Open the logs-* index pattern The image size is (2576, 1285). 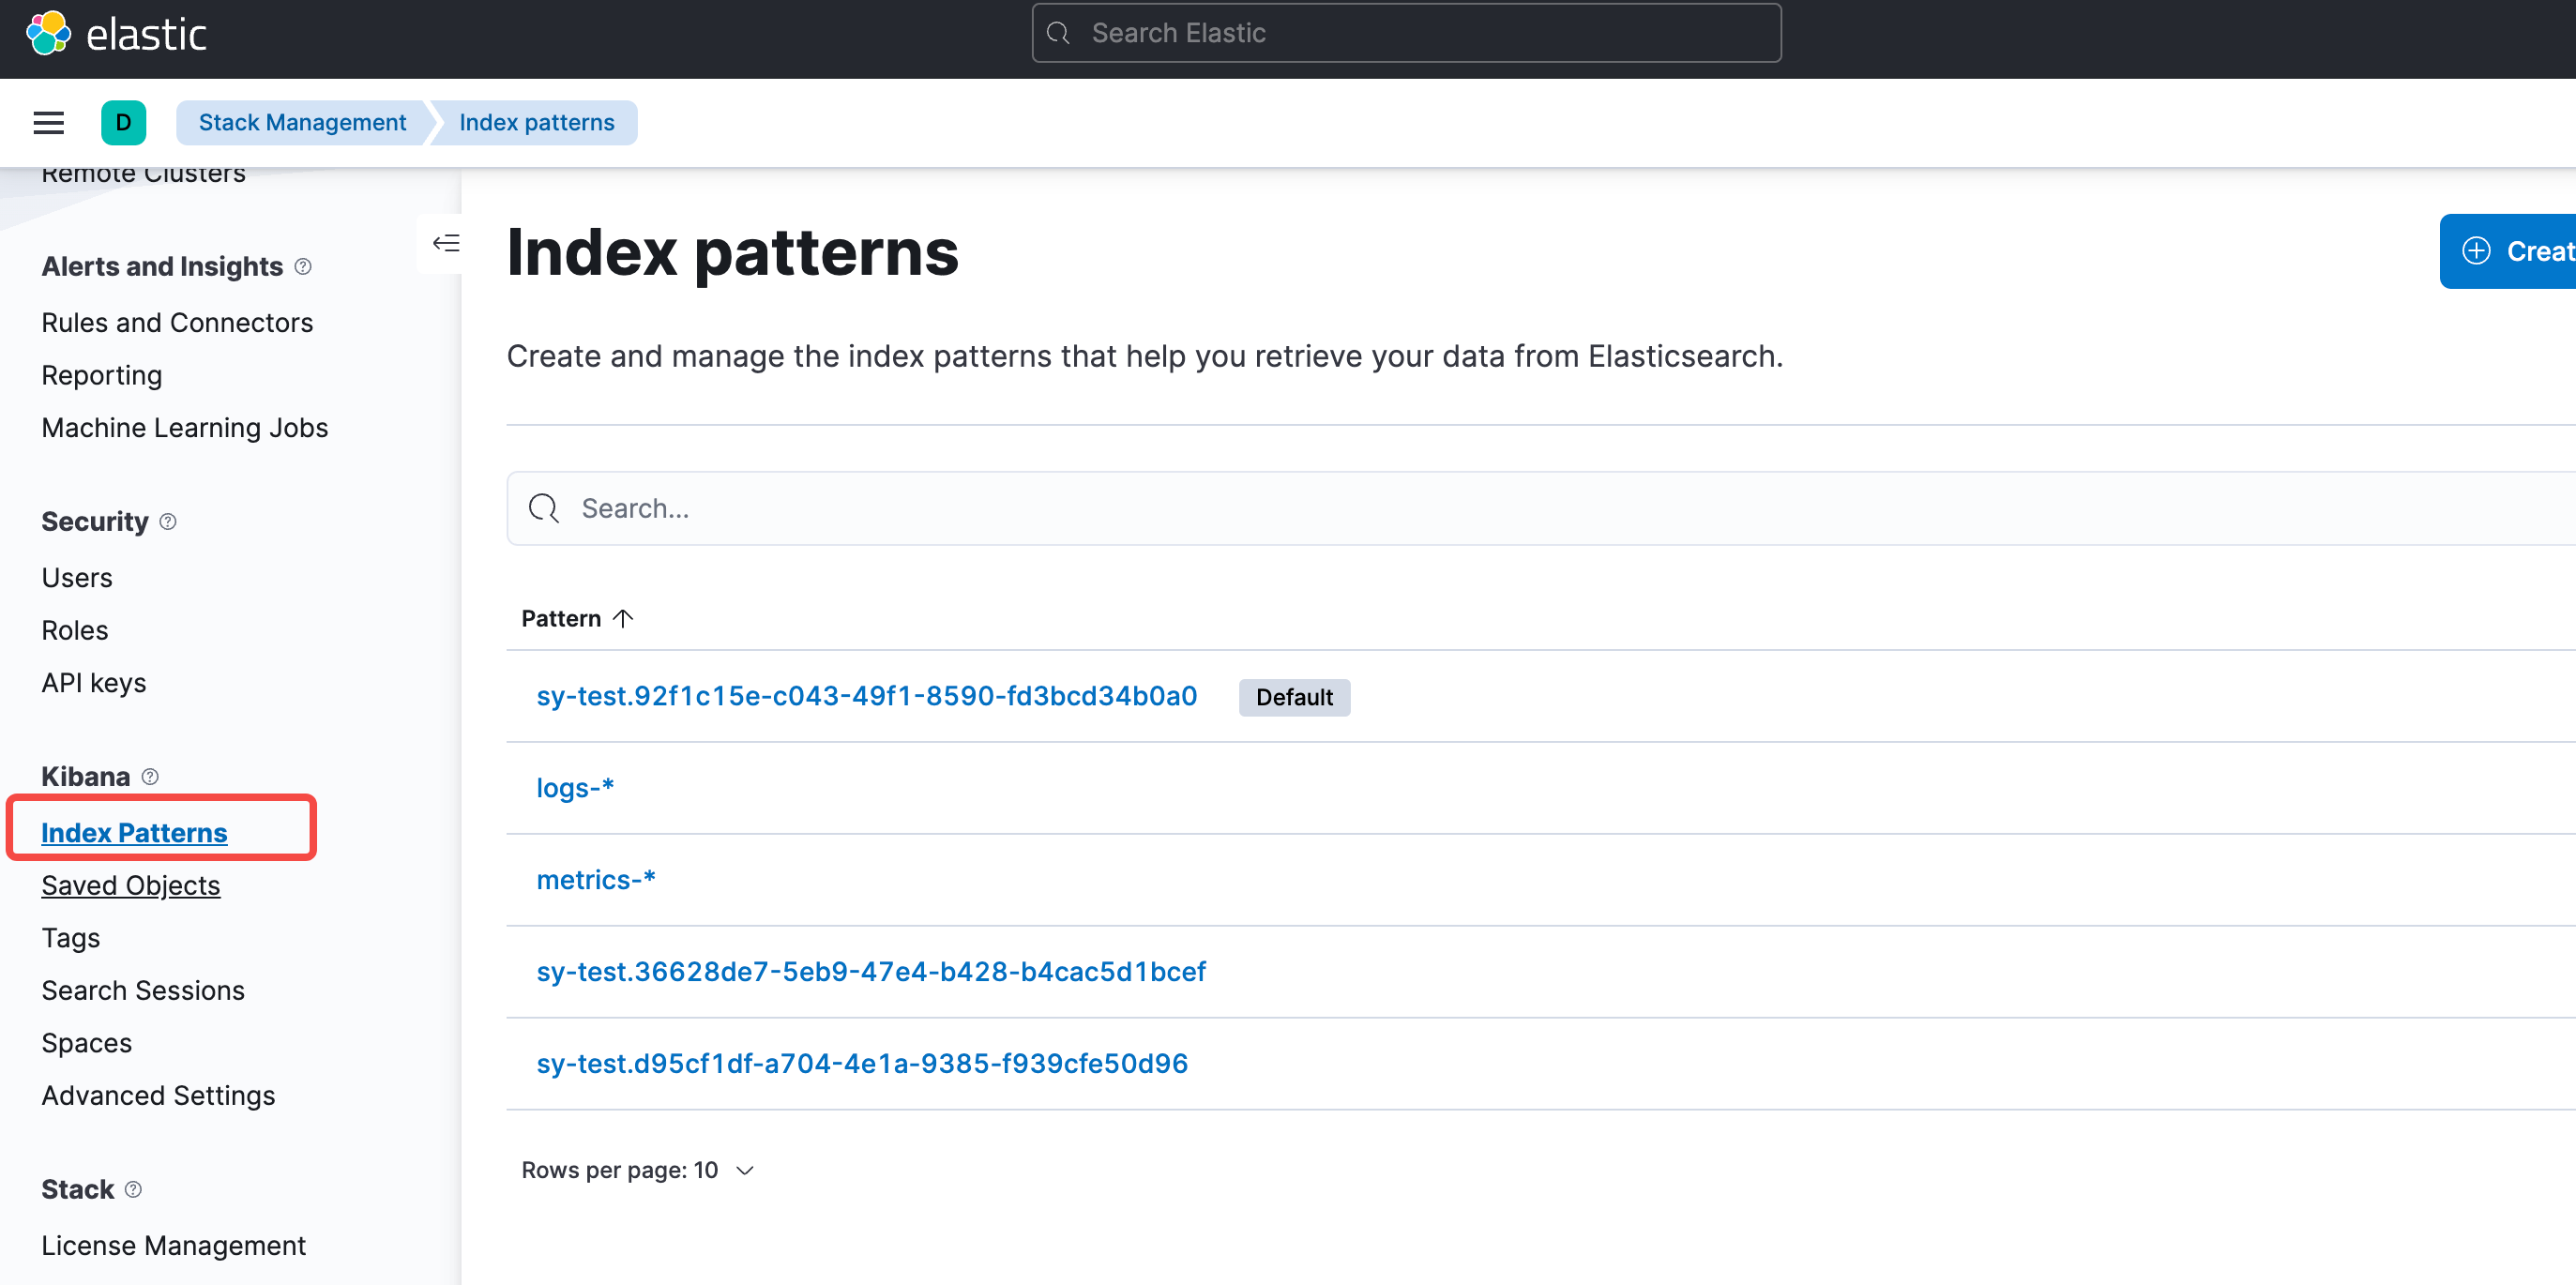[x=575, y=788]
